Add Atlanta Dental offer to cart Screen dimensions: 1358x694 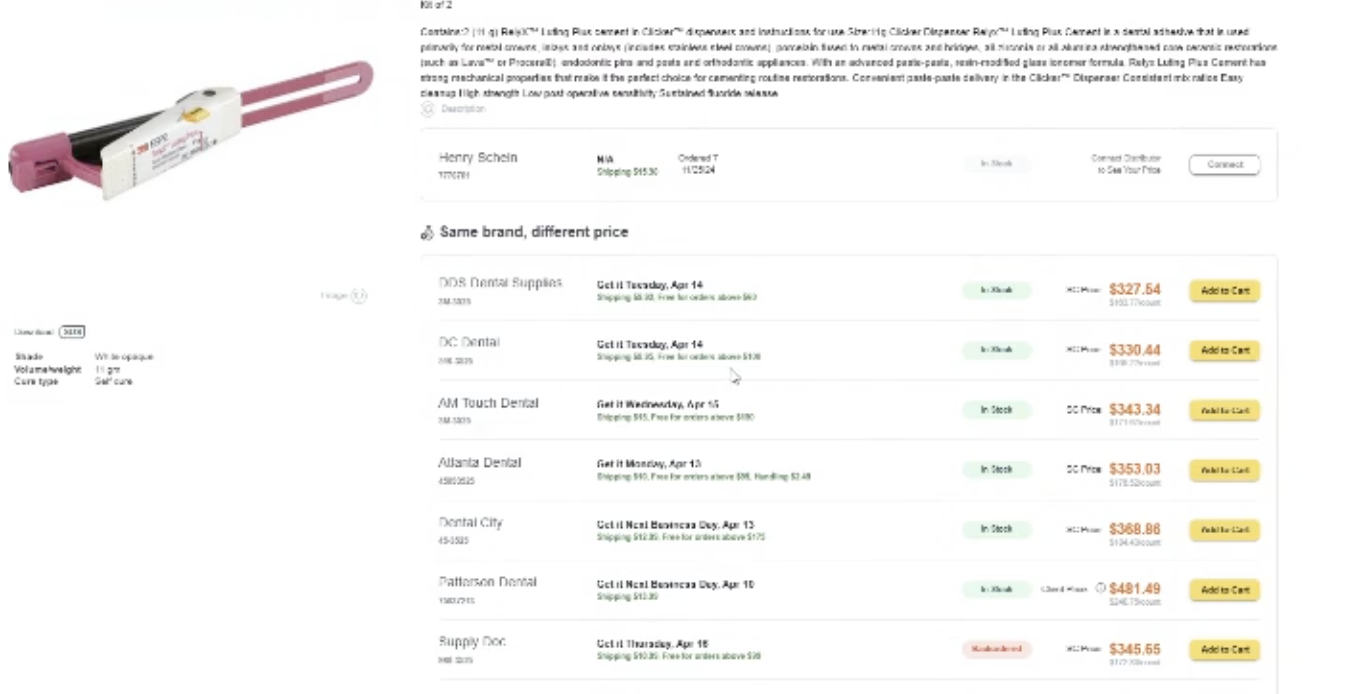[x=1224, y=470]
